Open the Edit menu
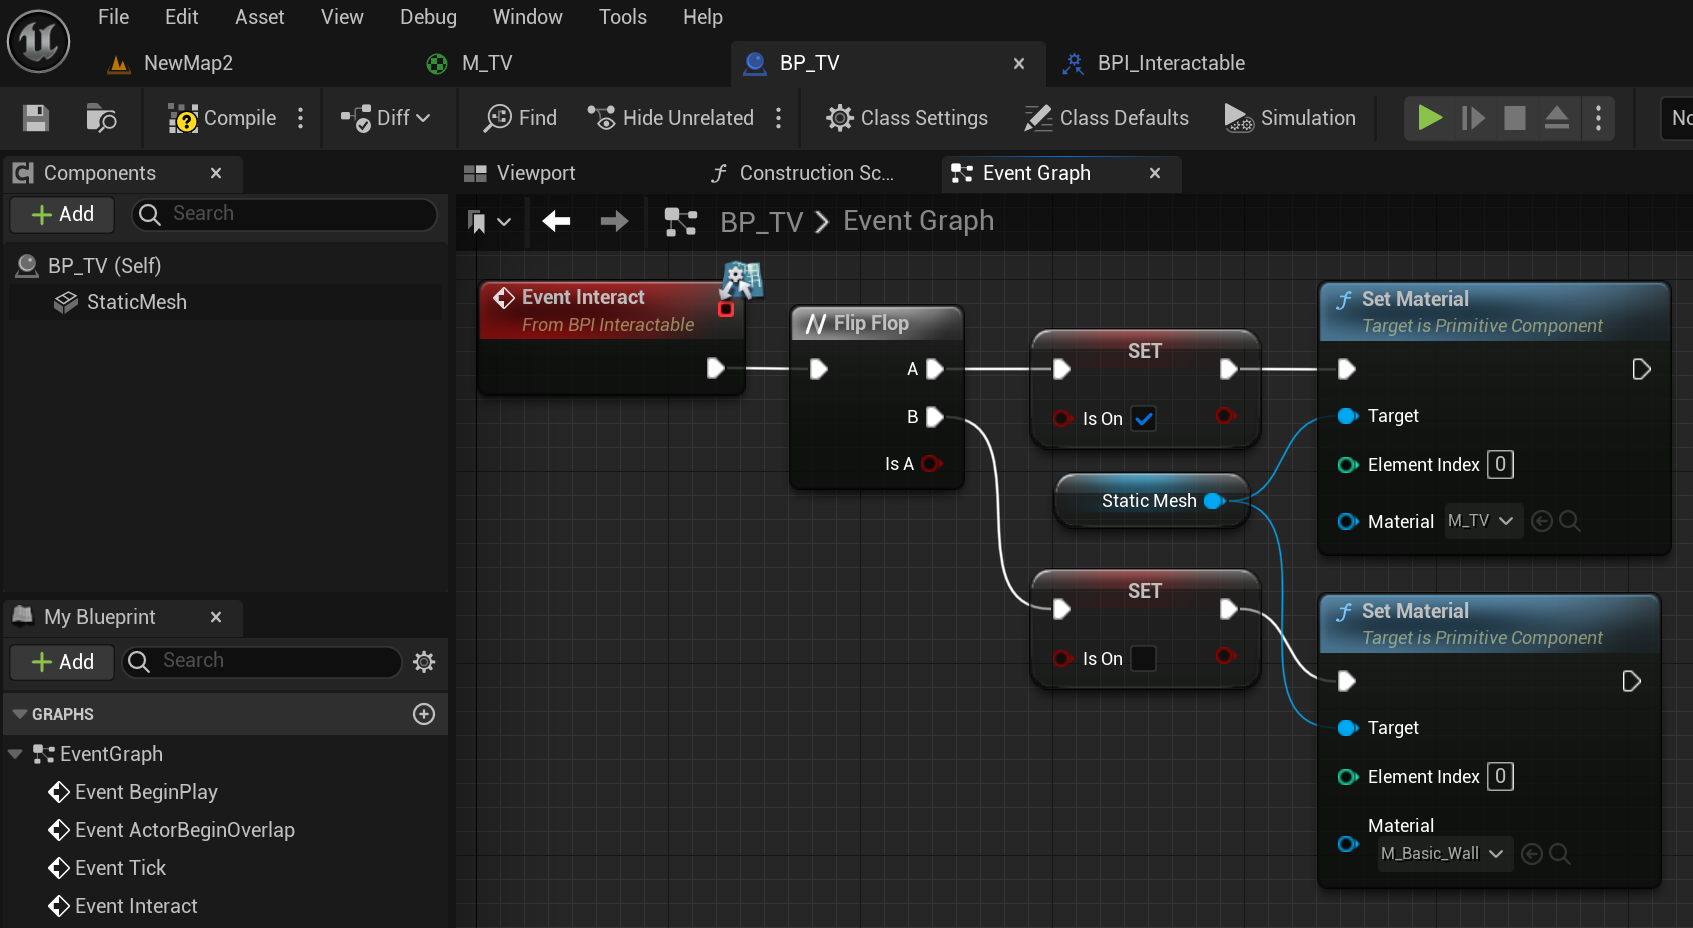Image resolution: width=1693 pixels, height=928 pixels. point(181,17)
